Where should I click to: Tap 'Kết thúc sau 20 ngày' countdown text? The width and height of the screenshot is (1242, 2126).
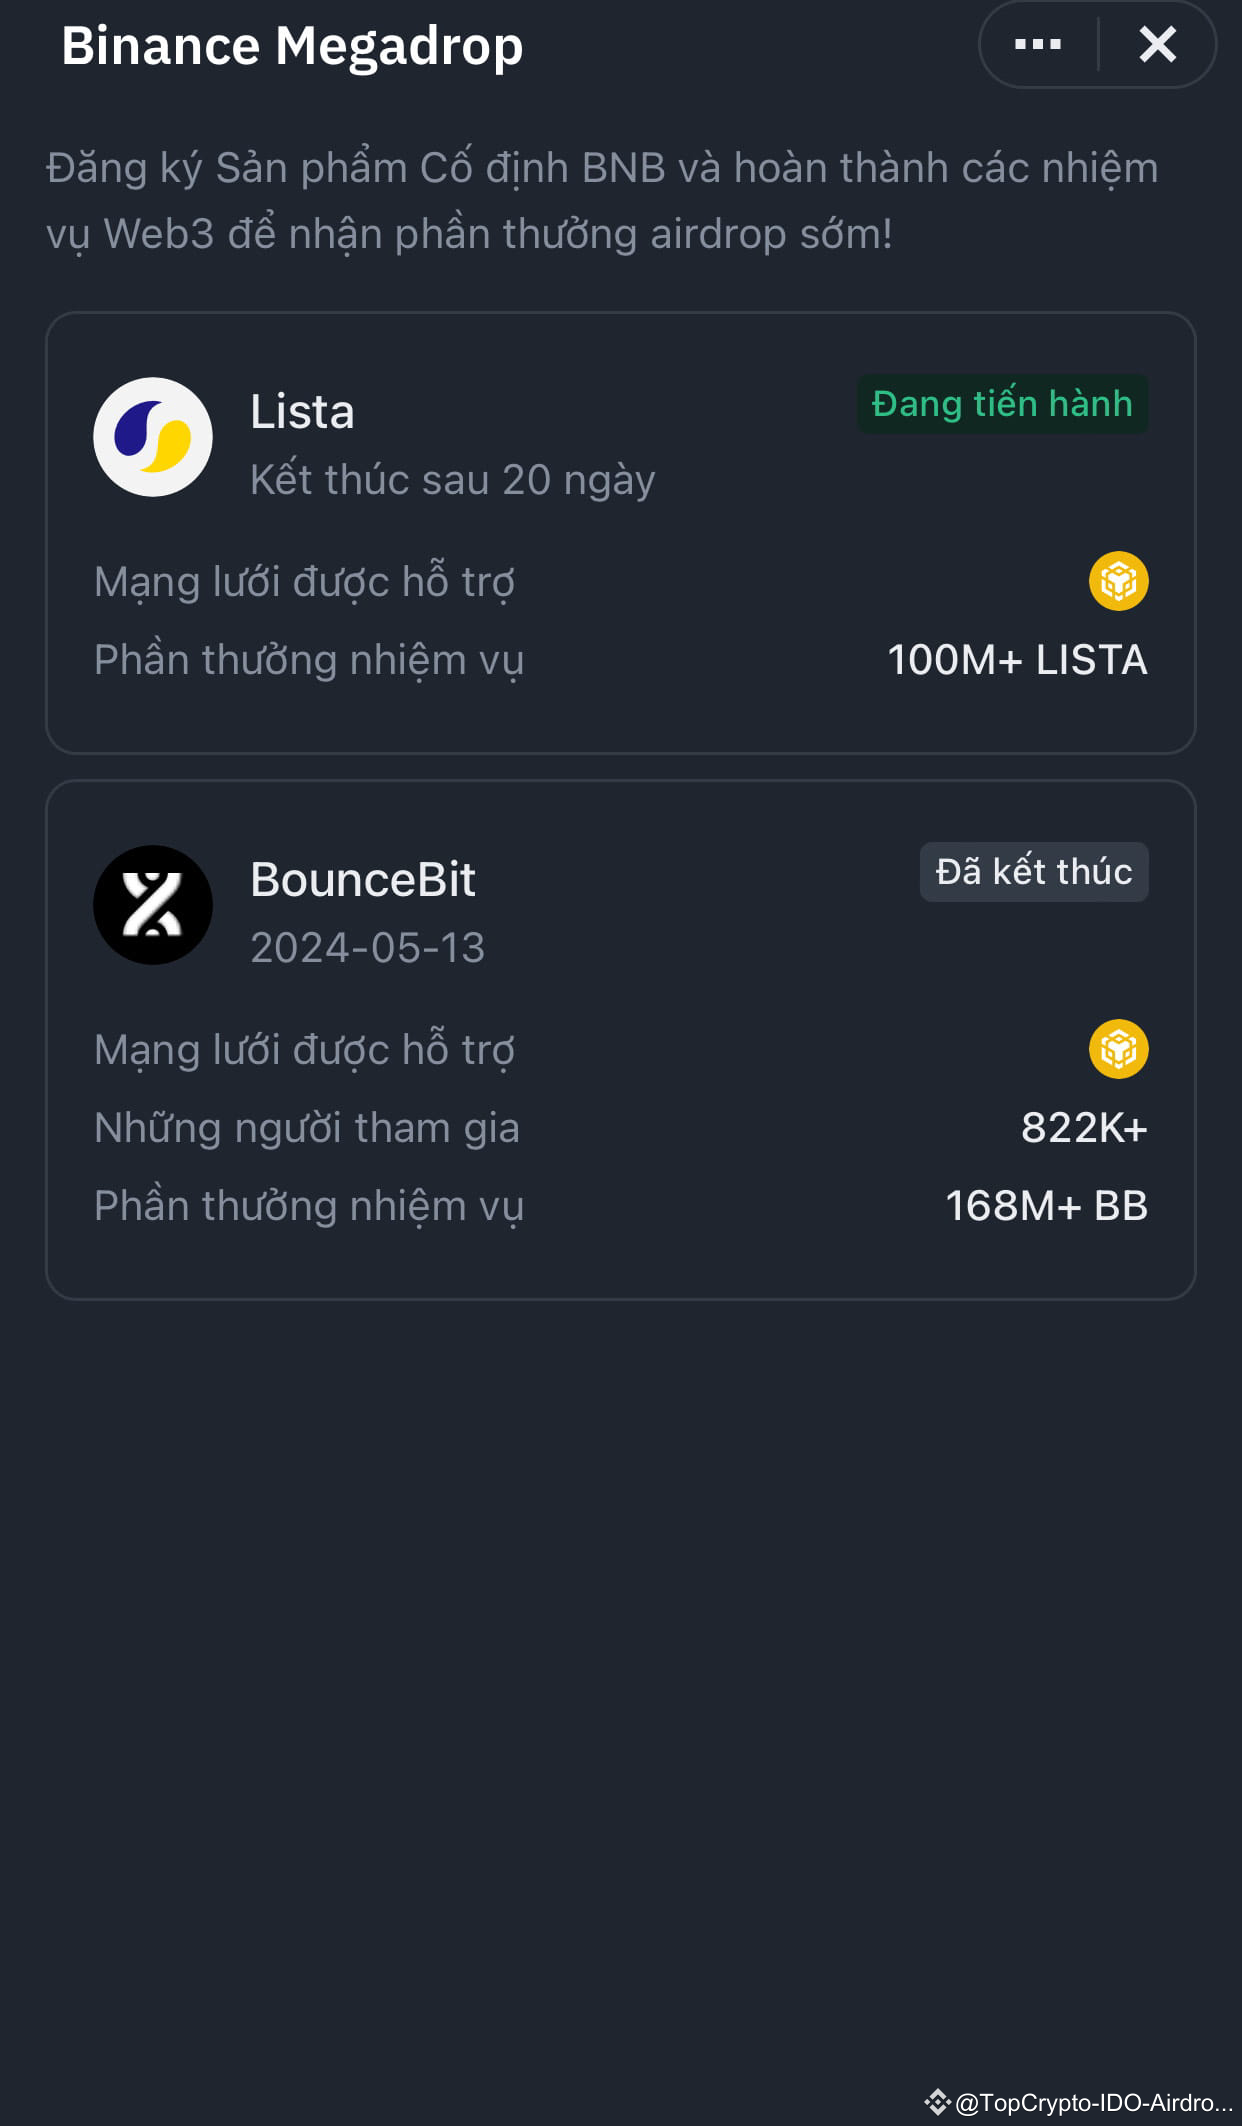[x=452, y=480]
